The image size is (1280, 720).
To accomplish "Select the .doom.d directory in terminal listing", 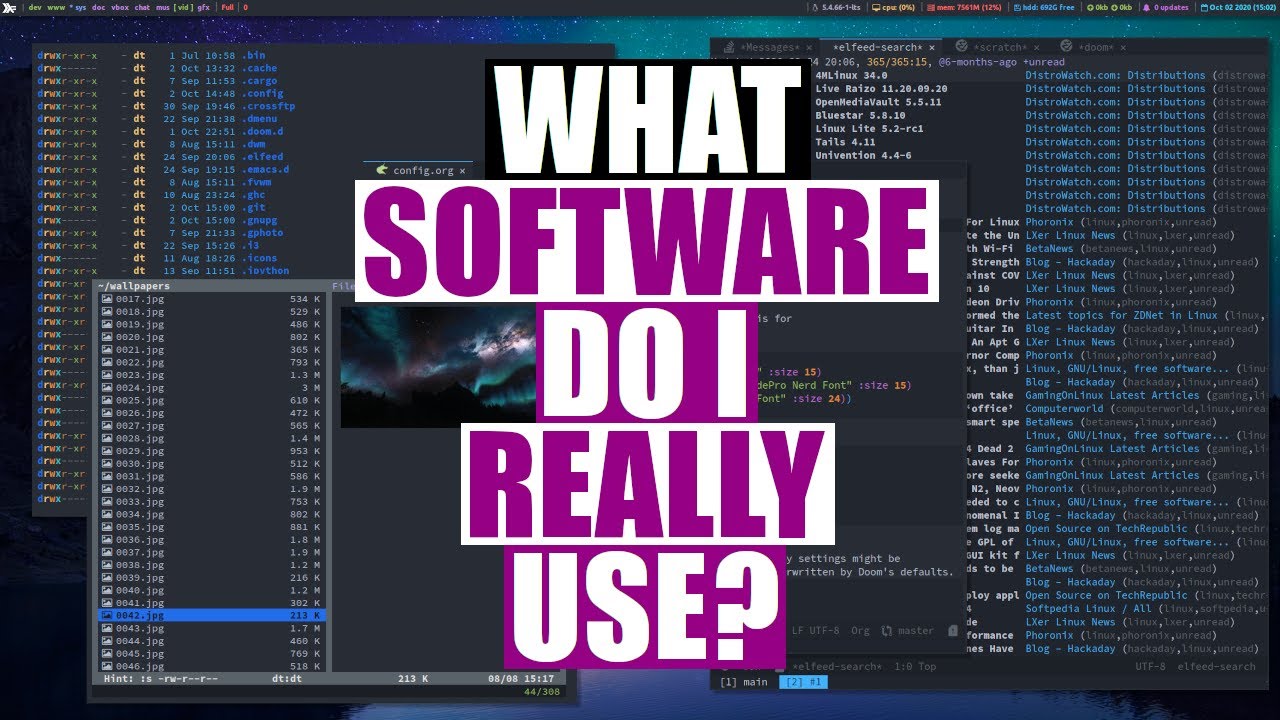I will coord(263,131).
